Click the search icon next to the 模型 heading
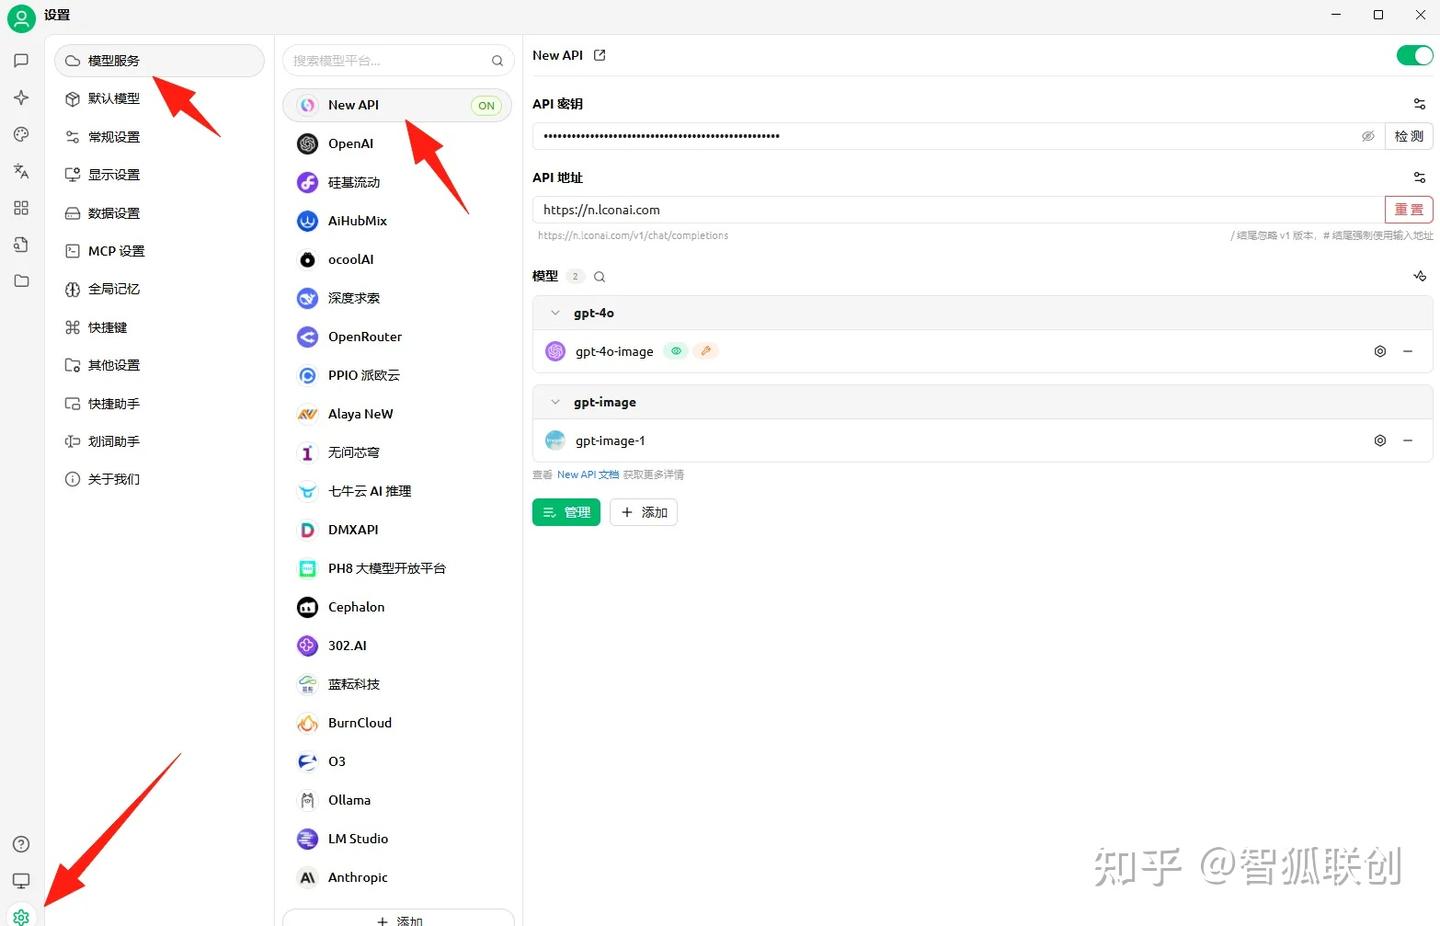Viewport: 1440px width, 926px height. [599, 276]
